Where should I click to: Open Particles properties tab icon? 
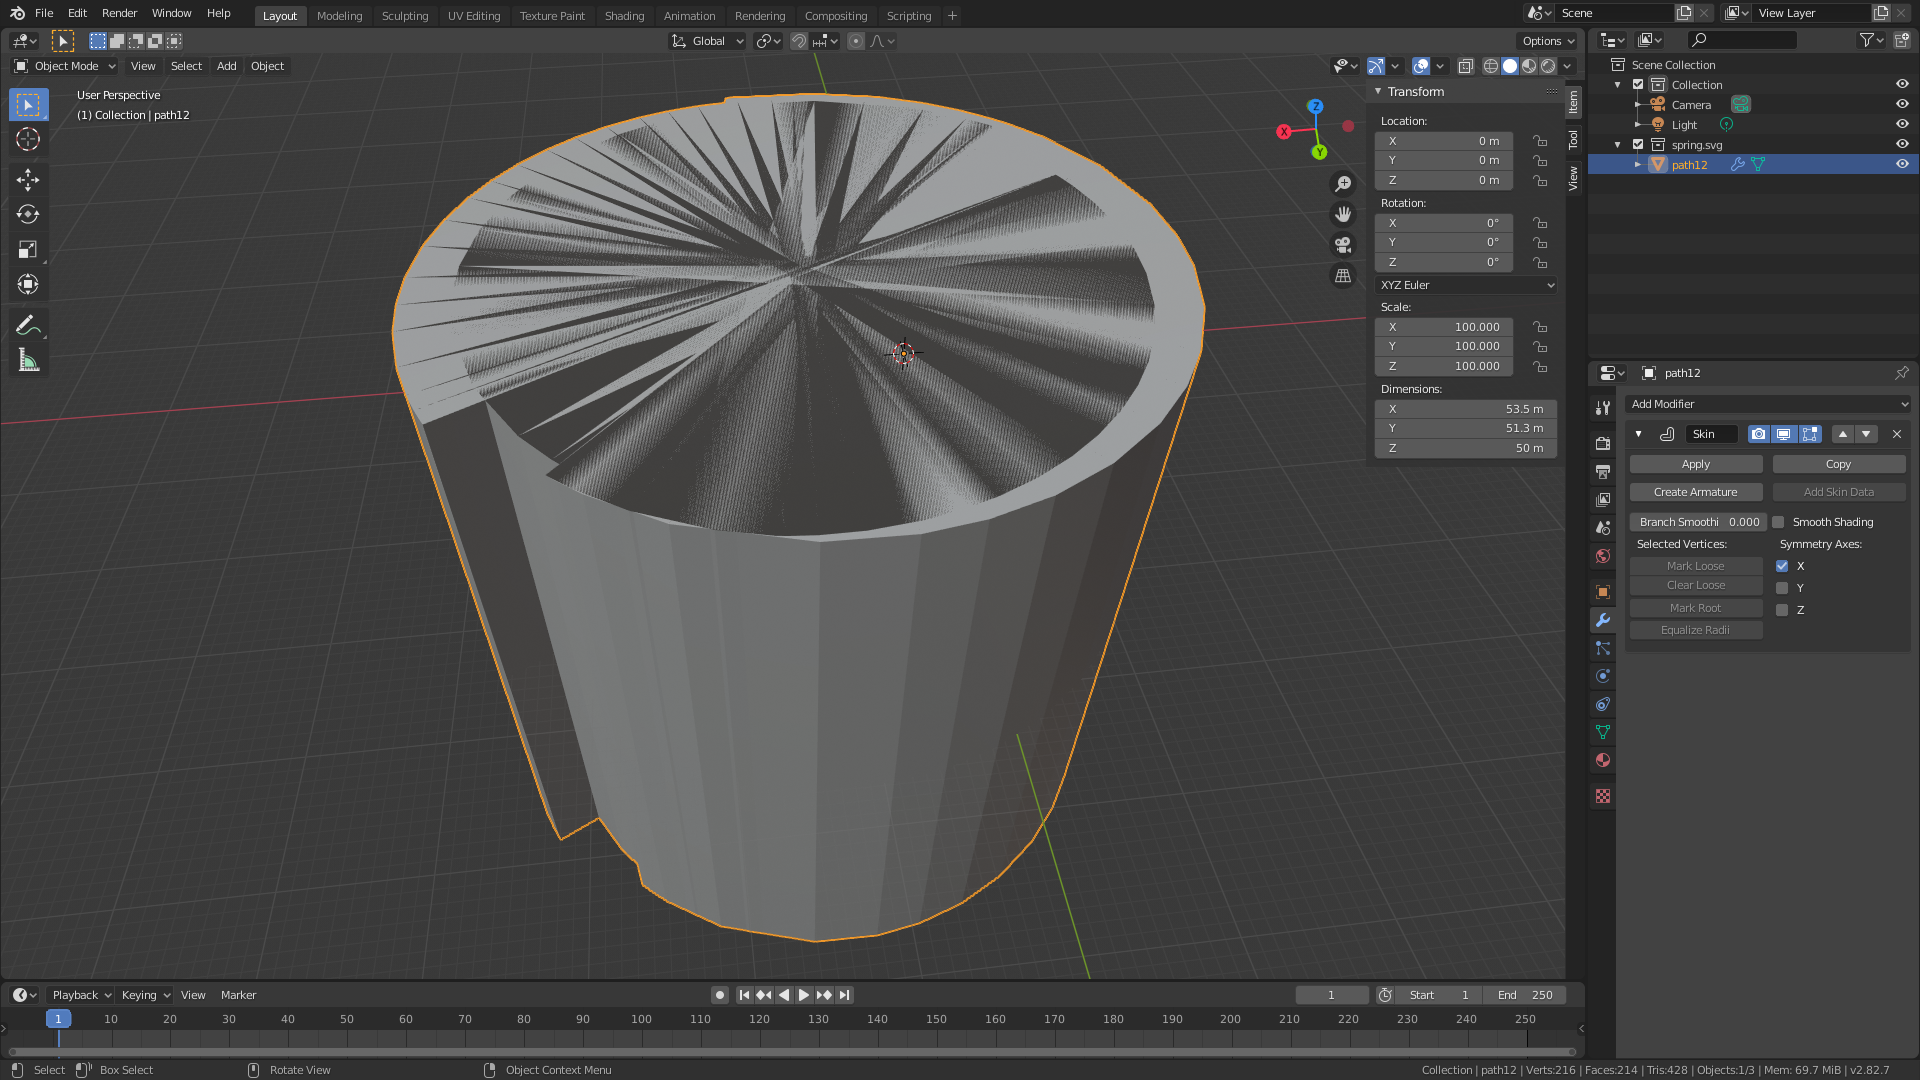tap(1603, 648)
